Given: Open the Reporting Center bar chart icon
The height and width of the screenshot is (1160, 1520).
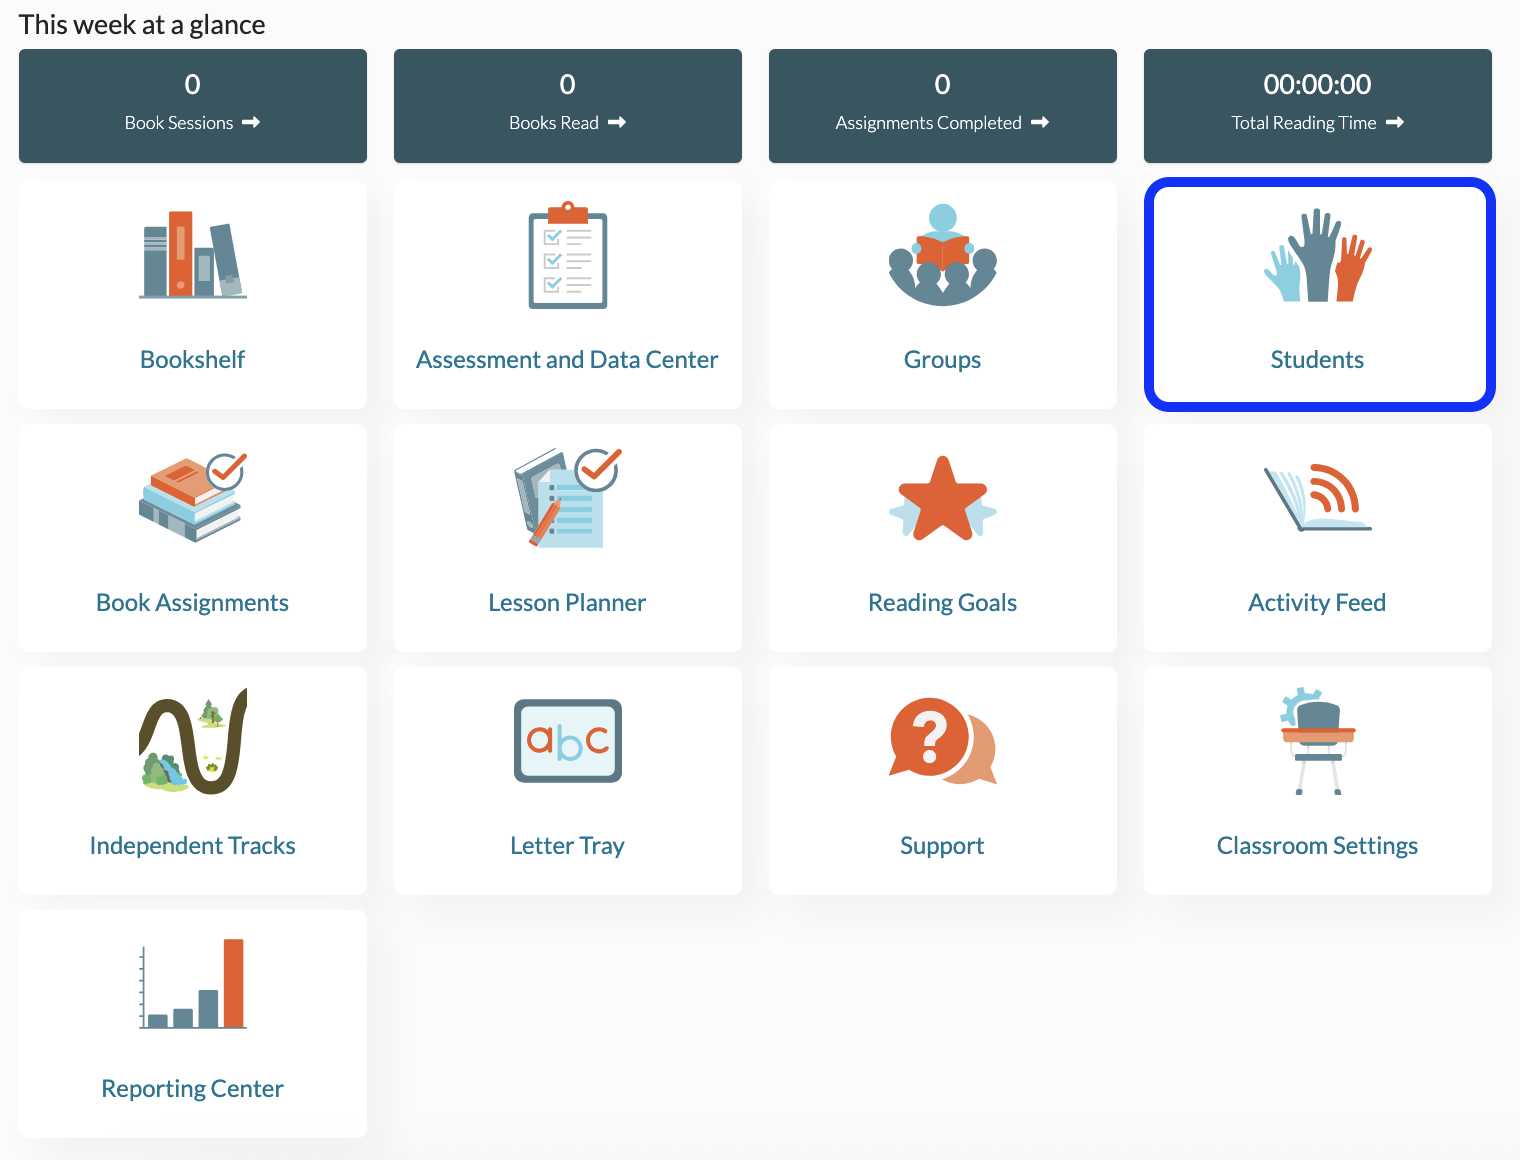Looking at the screenshot, I should click(x=193, y=984).
